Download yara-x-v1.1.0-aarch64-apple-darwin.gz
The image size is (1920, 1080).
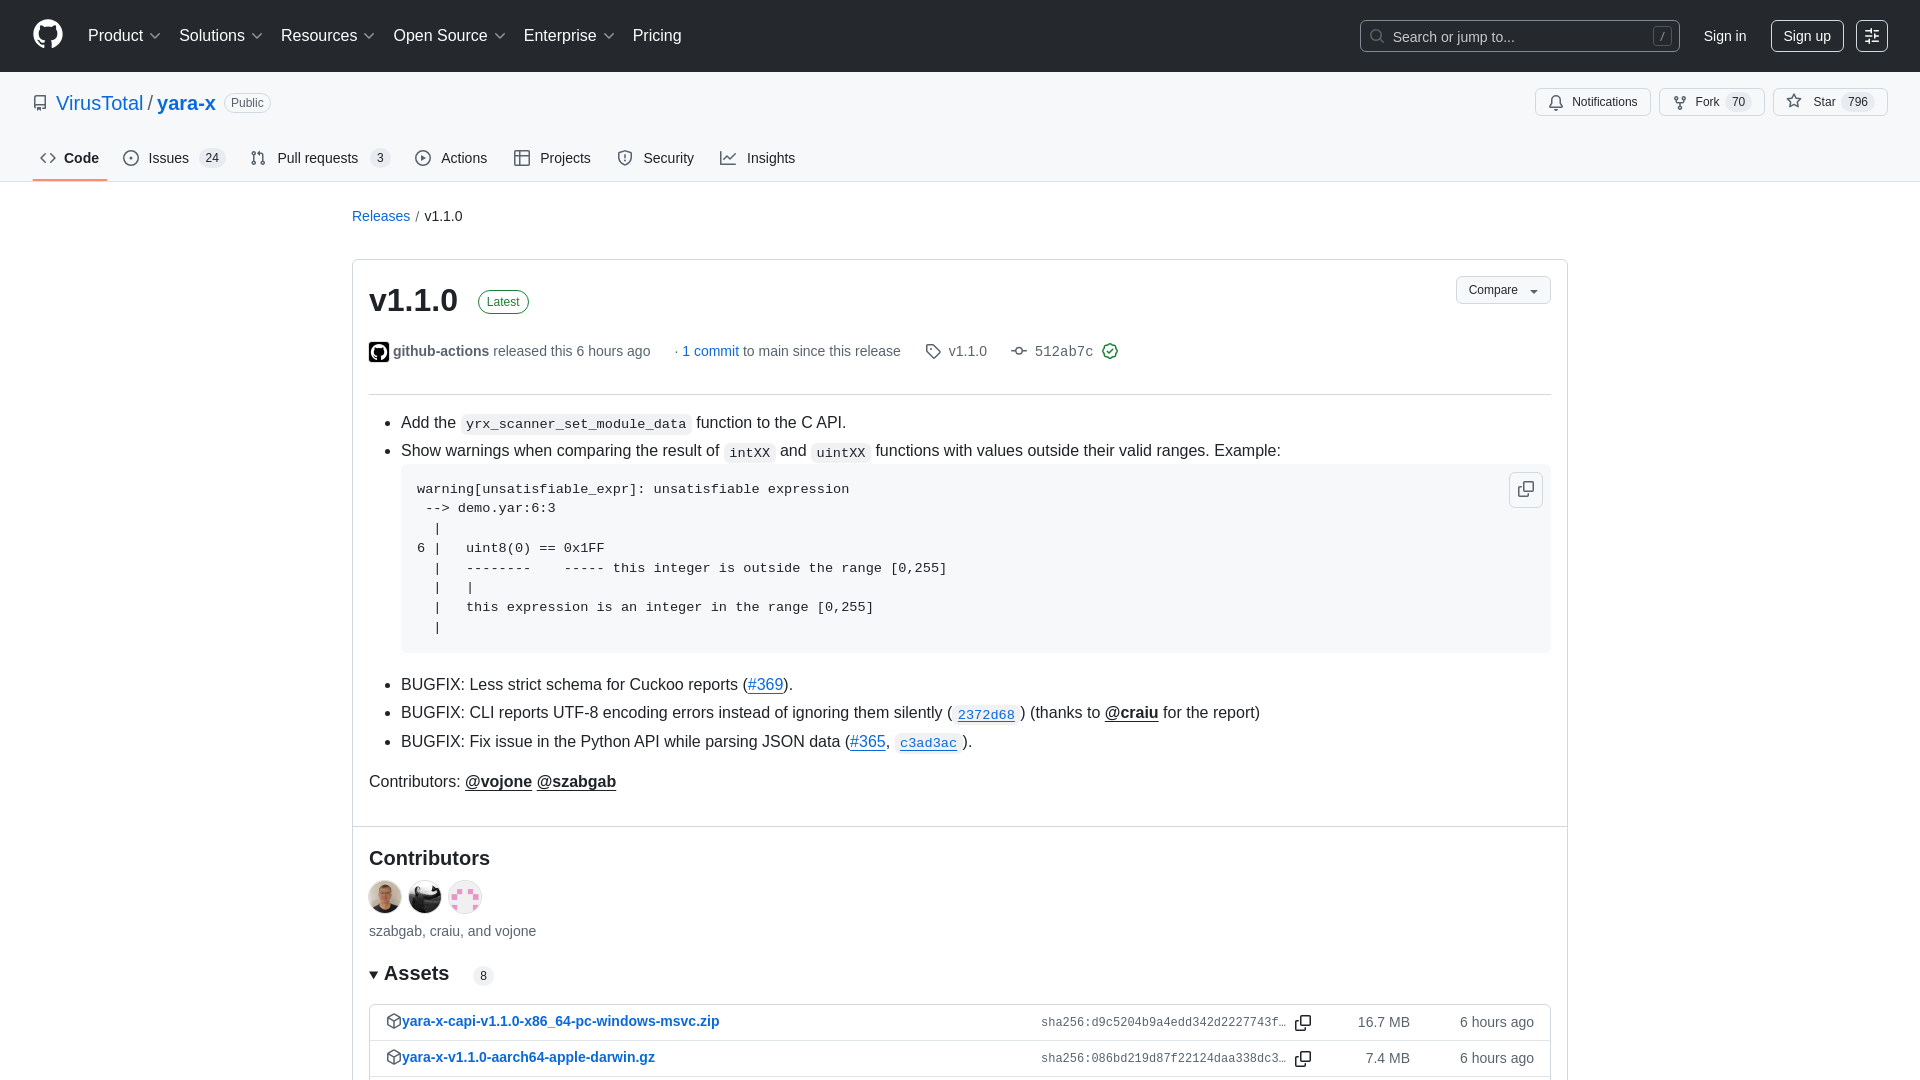click(528, 1057)
